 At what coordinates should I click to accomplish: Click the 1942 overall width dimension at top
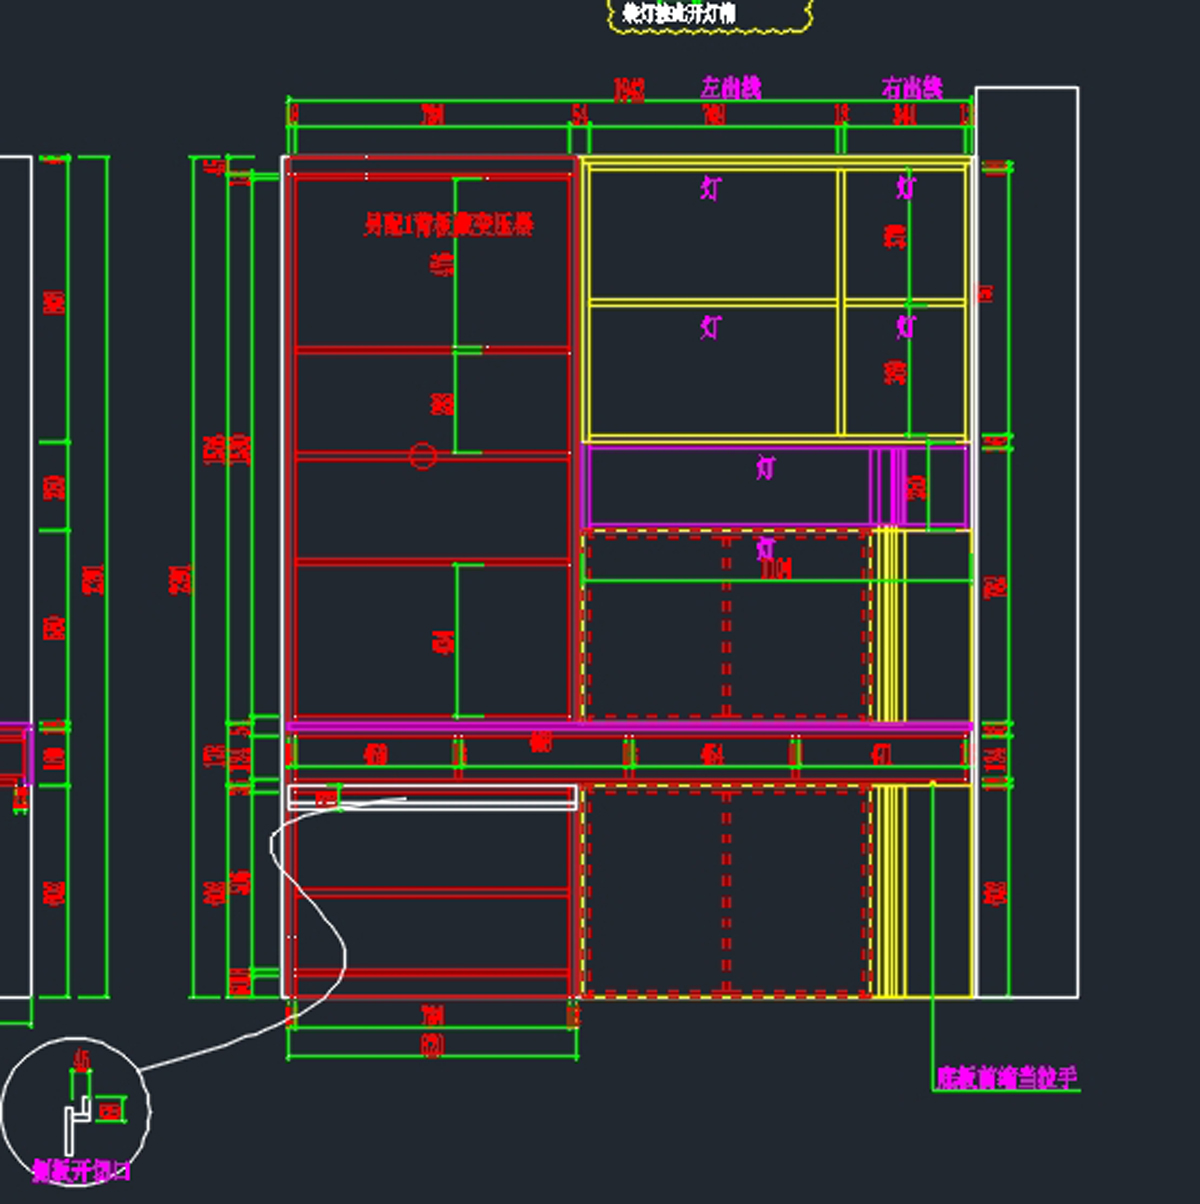pos(629,91)
